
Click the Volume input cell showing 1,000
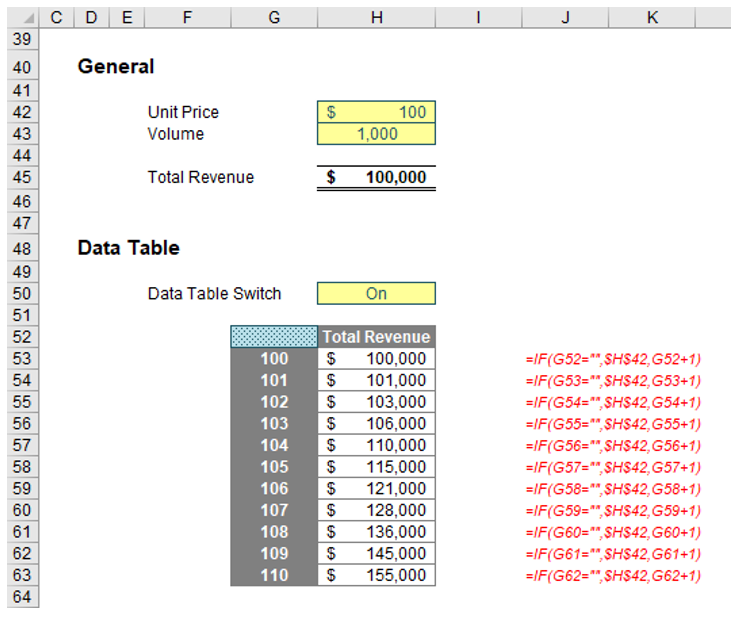(377, 134)
